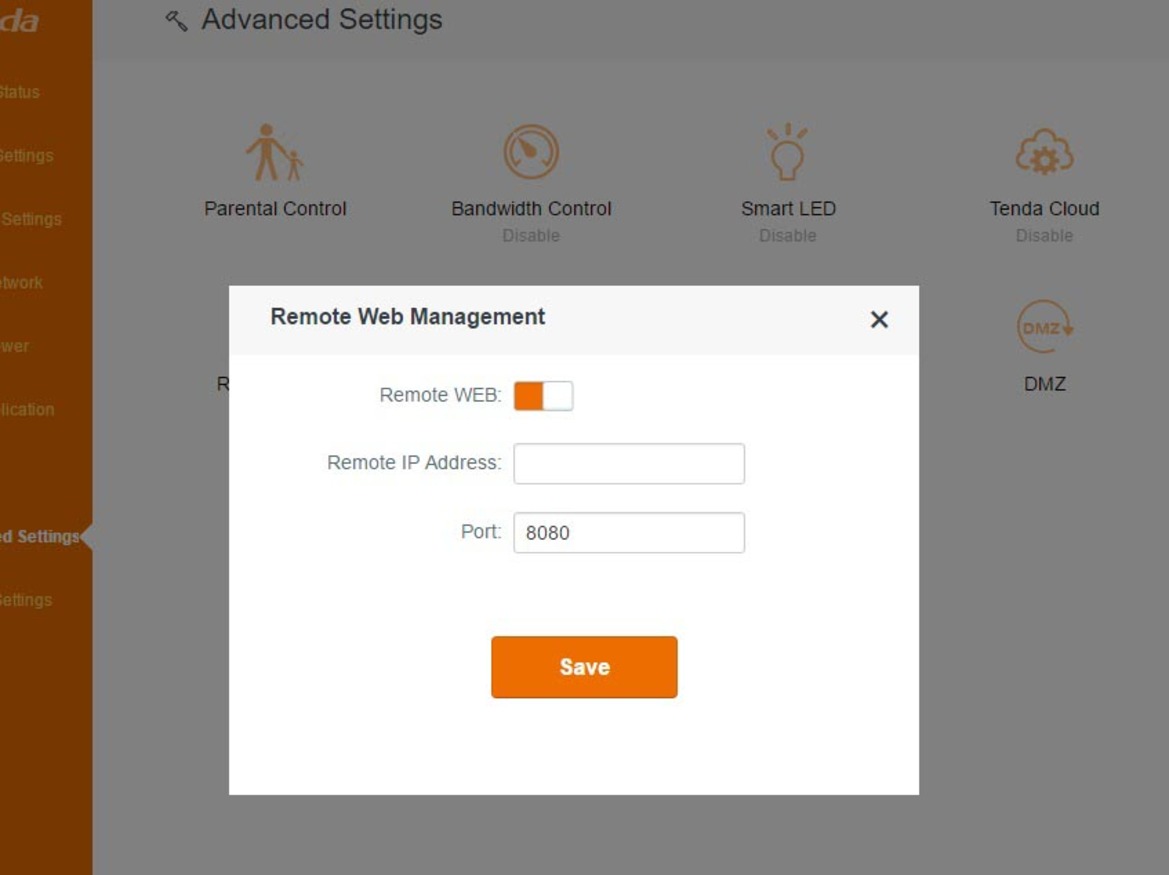1169x875 pixels.
Task: Click the Port input field
Action: (628, 532)
